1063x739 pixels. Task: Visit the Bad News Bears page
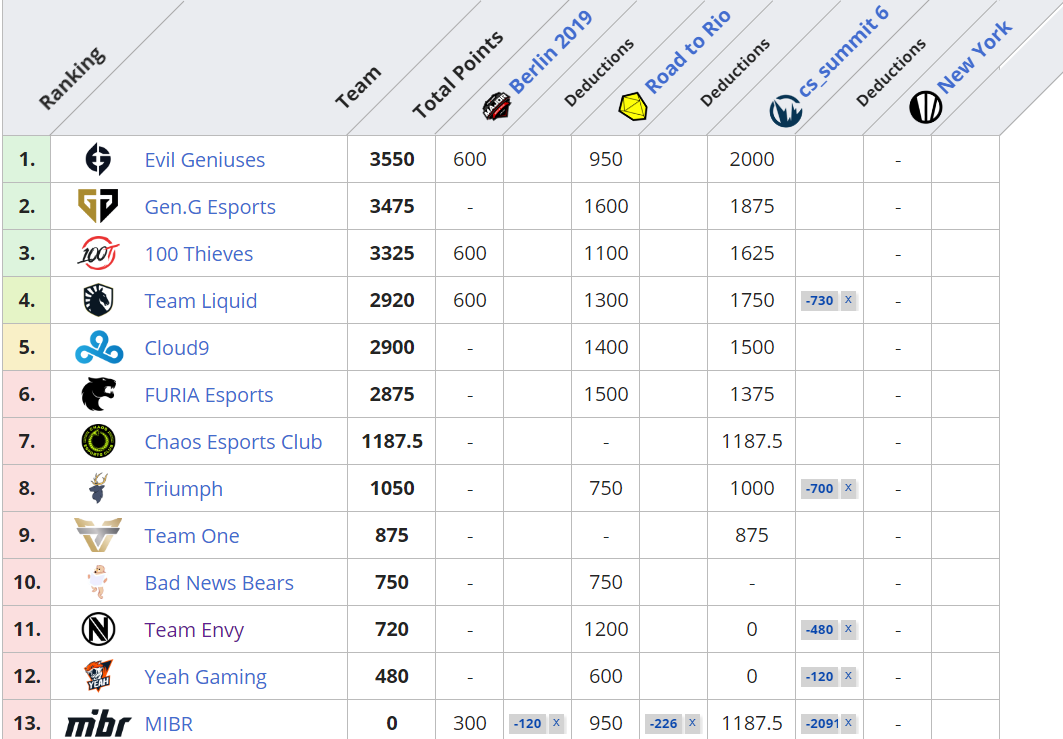pos(219,582)
